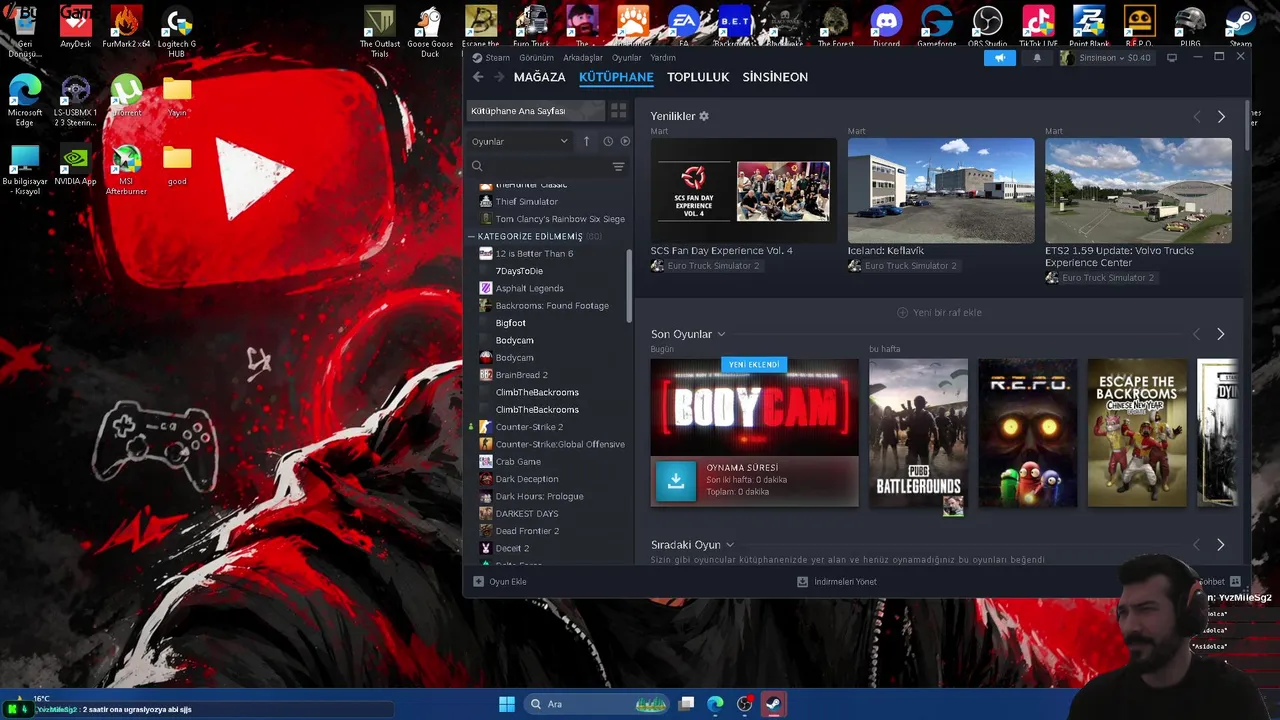
Task: Open the Discord desktop shortcut
Action: [886, 27]
